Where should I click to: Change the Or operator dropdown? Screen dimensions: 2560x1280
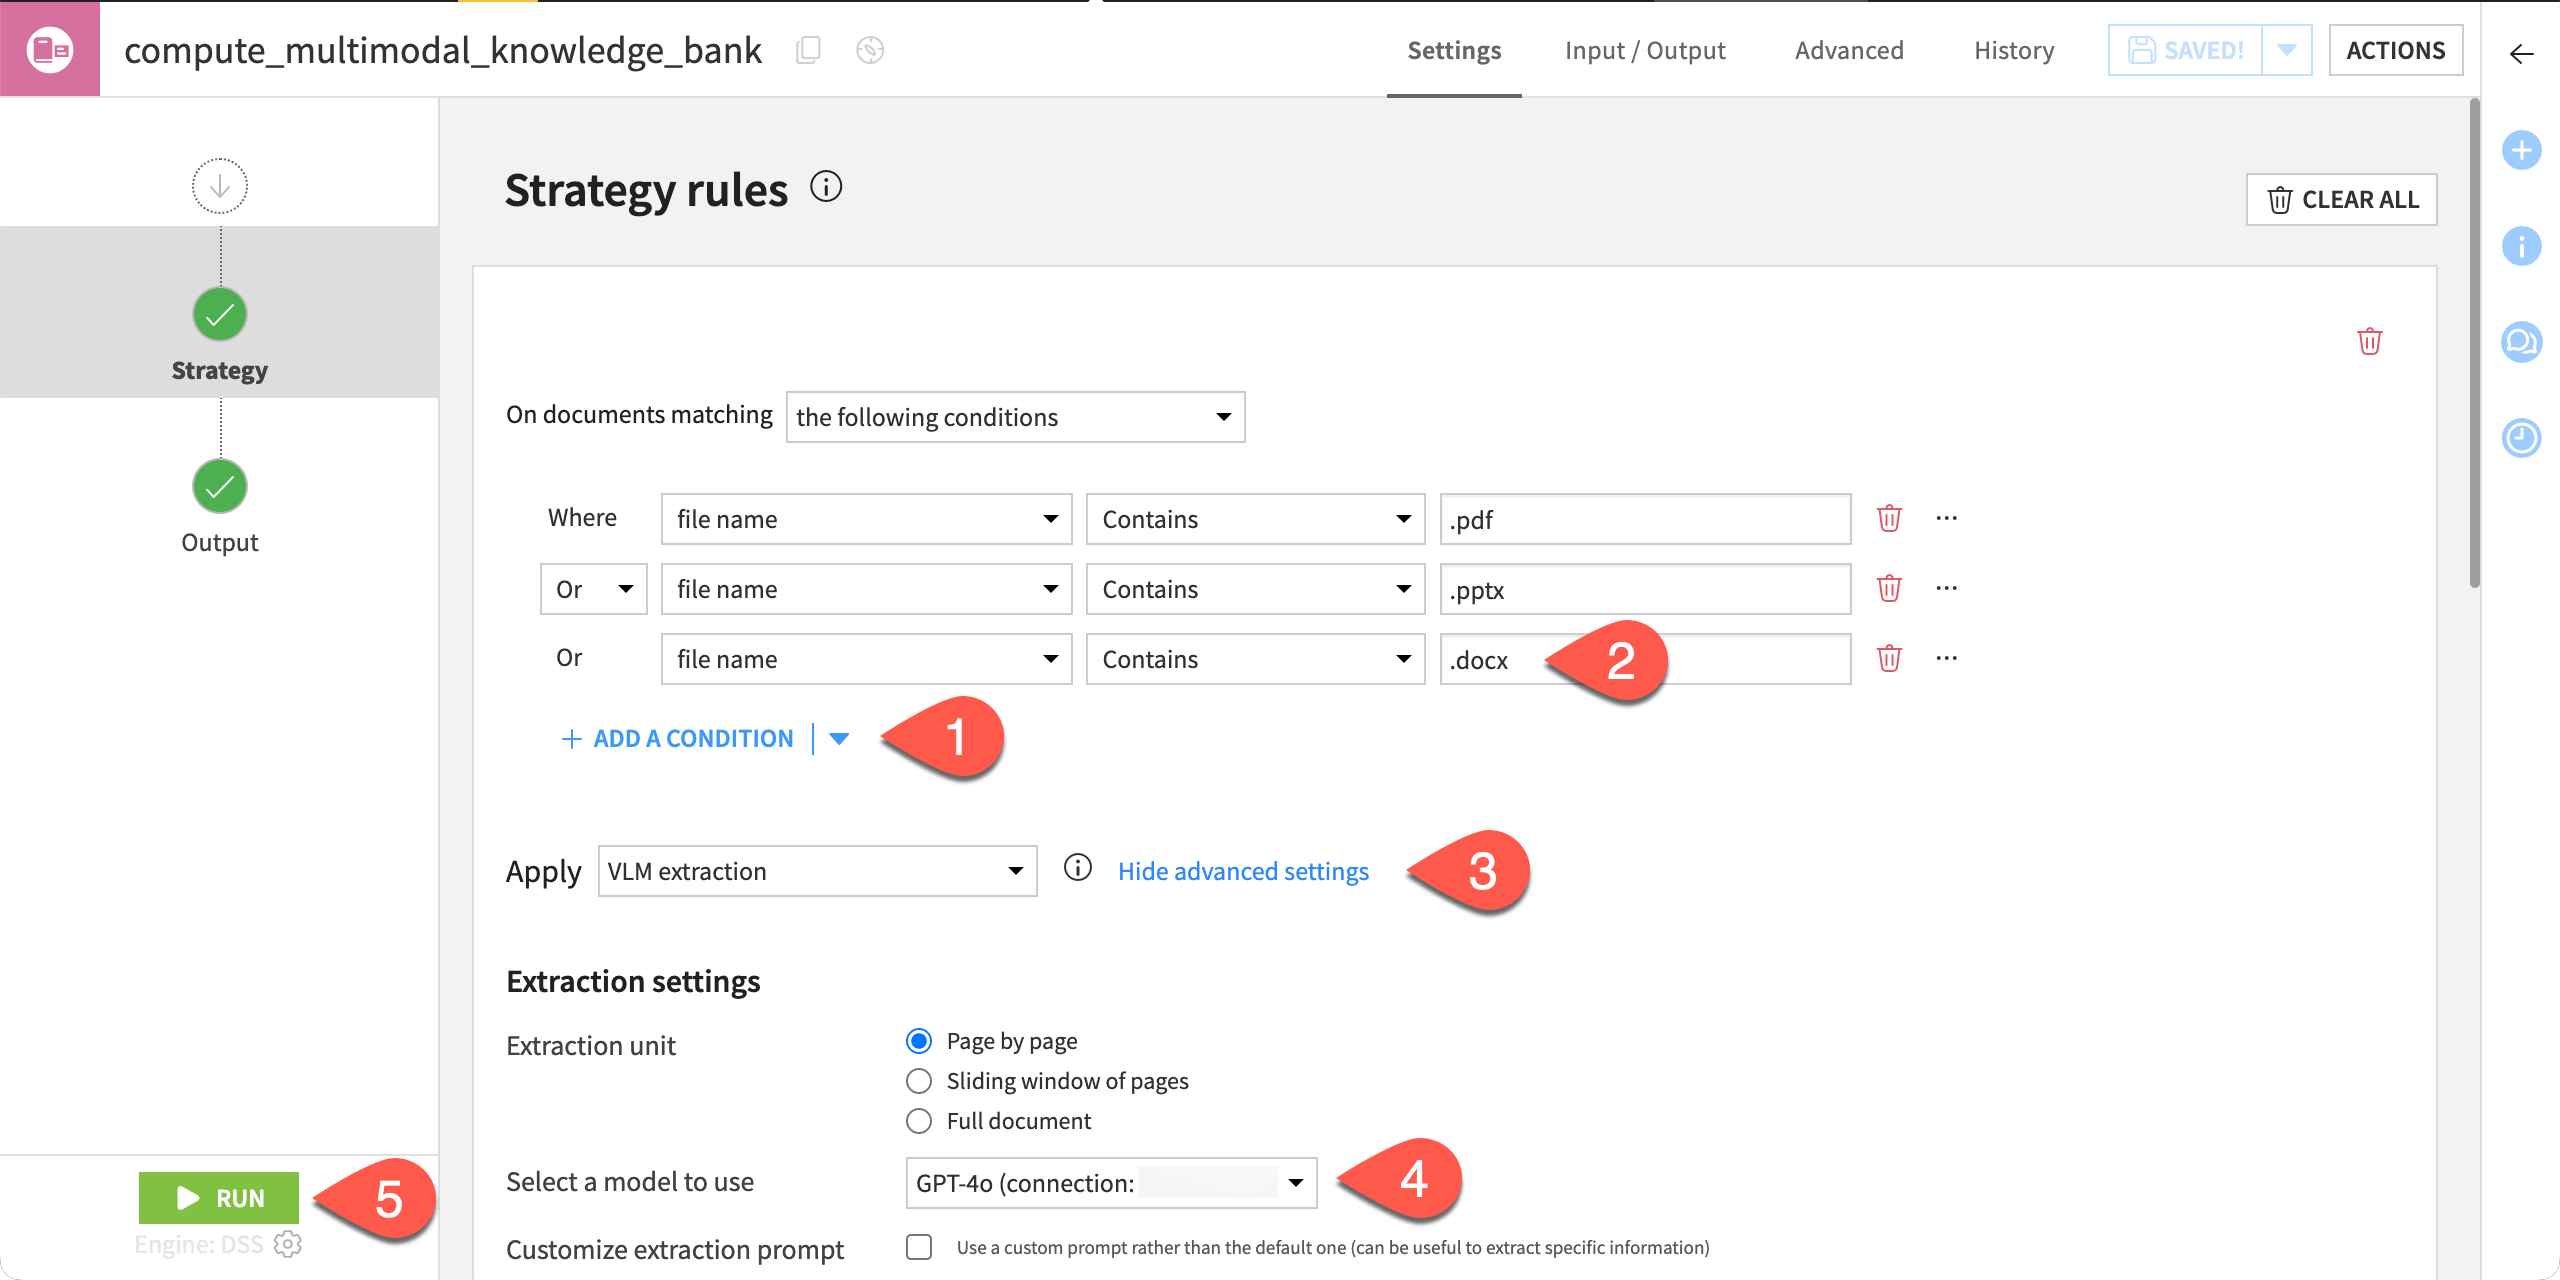coord(594,589)
